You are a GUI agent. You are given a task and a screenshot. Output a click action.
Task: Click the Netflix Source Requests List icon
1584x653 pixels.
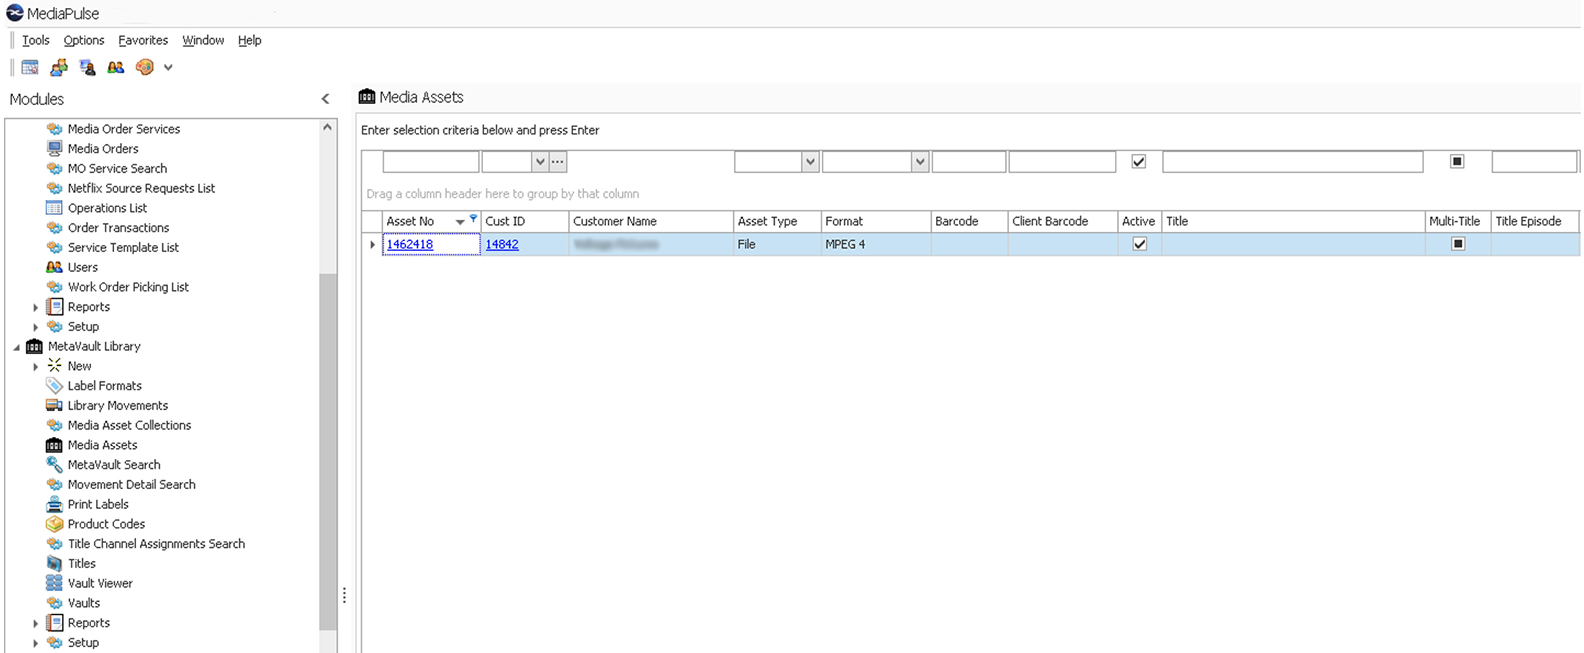(x=55, y=188)
